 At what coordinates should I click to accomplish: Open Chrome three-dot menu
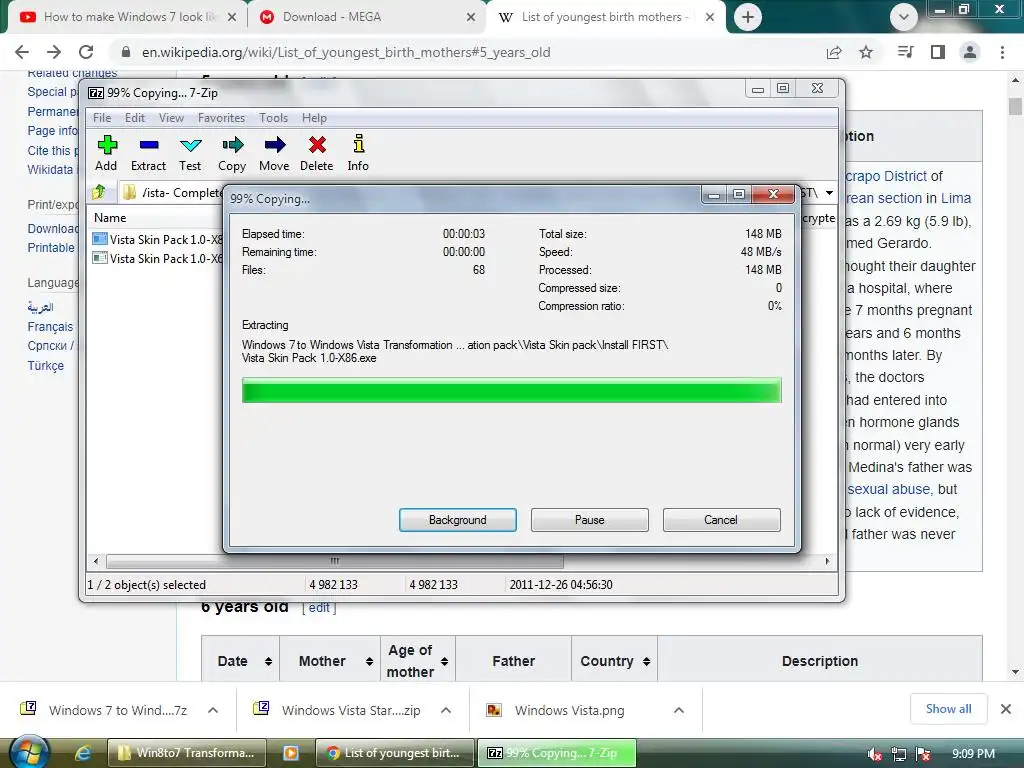[x=1002, y=52]
